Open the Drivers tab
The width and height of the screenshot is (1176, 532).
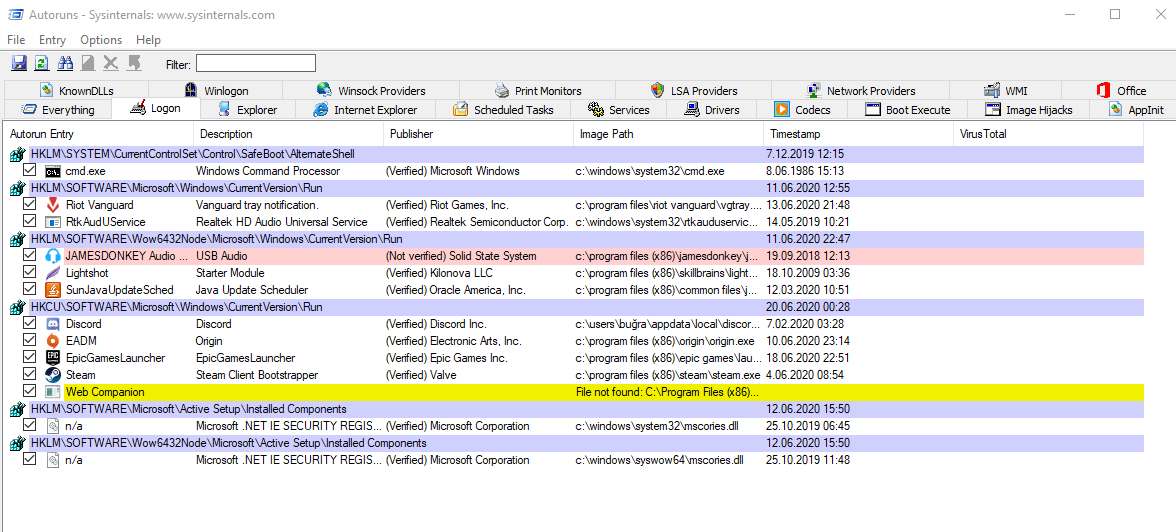[712, 110]
